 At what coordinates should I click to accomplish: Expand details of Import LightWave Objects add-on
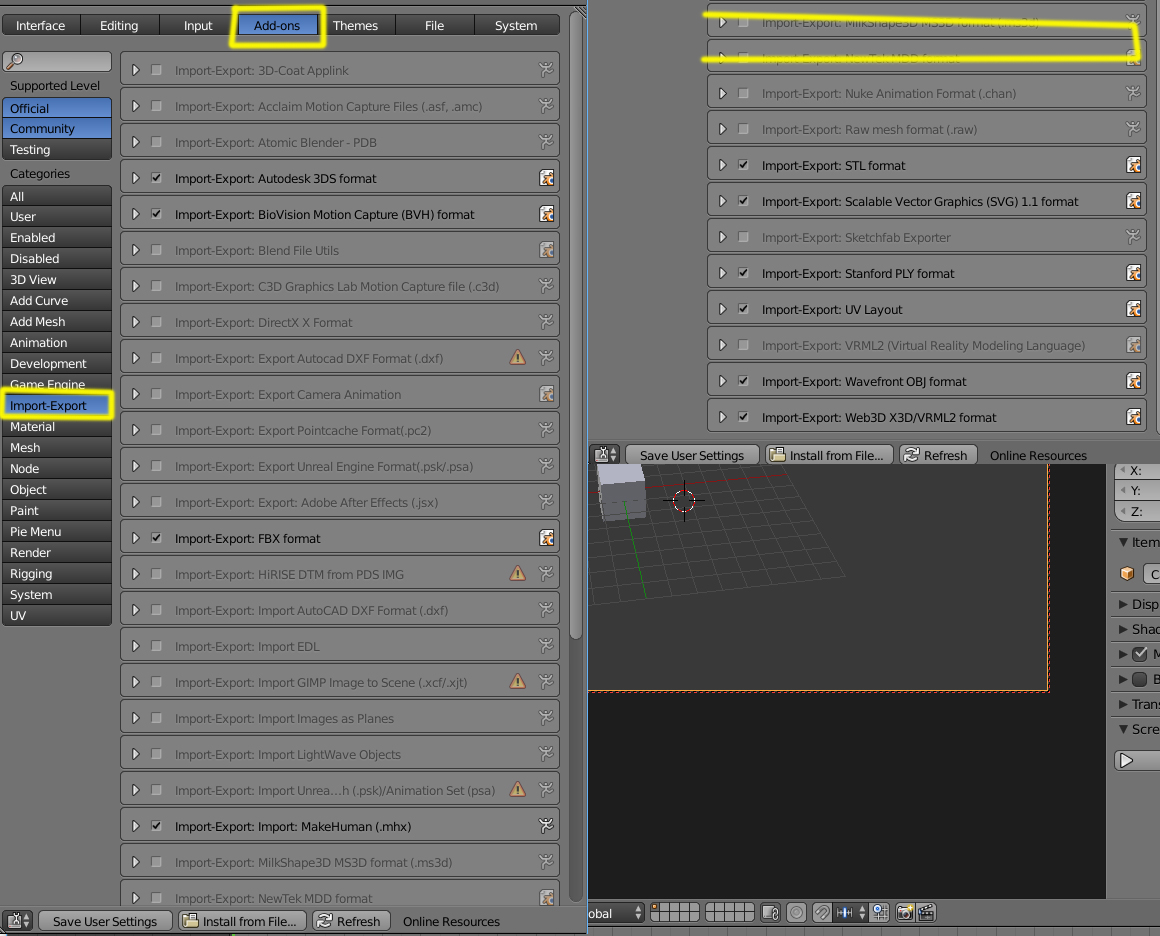pos(135,755)
